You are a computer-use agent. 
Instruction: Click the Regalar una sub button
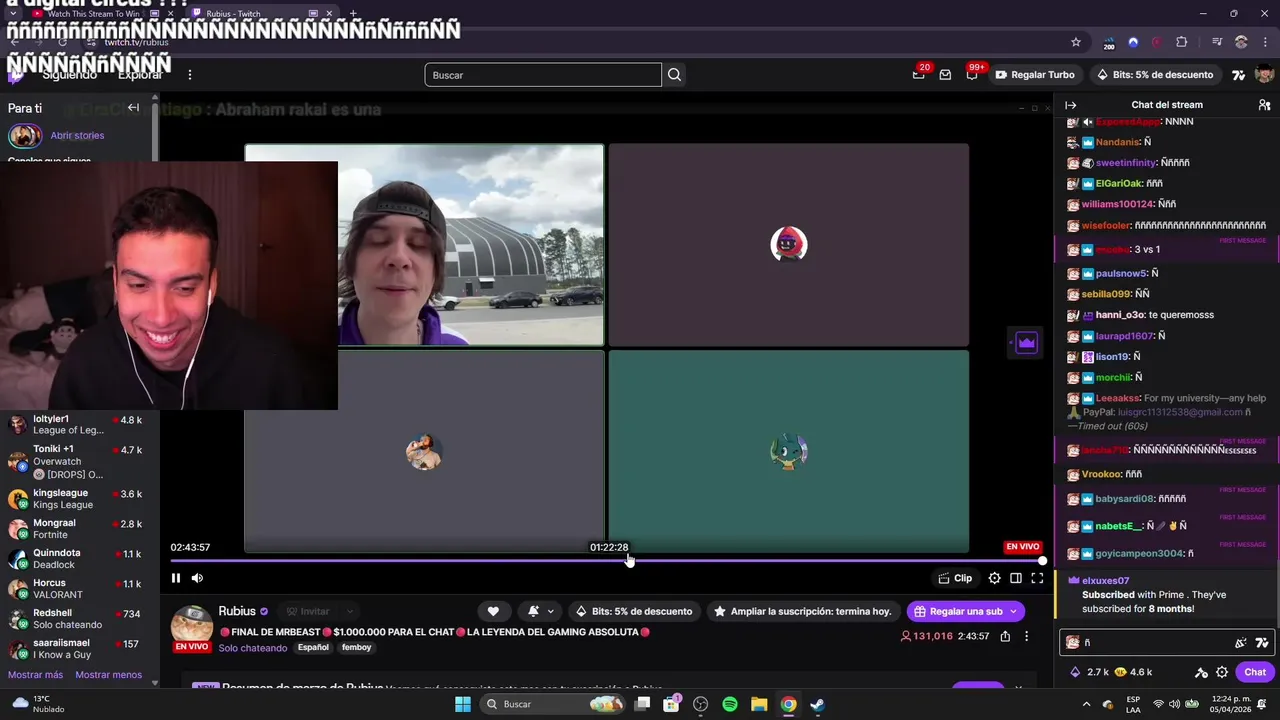point(965,611)
